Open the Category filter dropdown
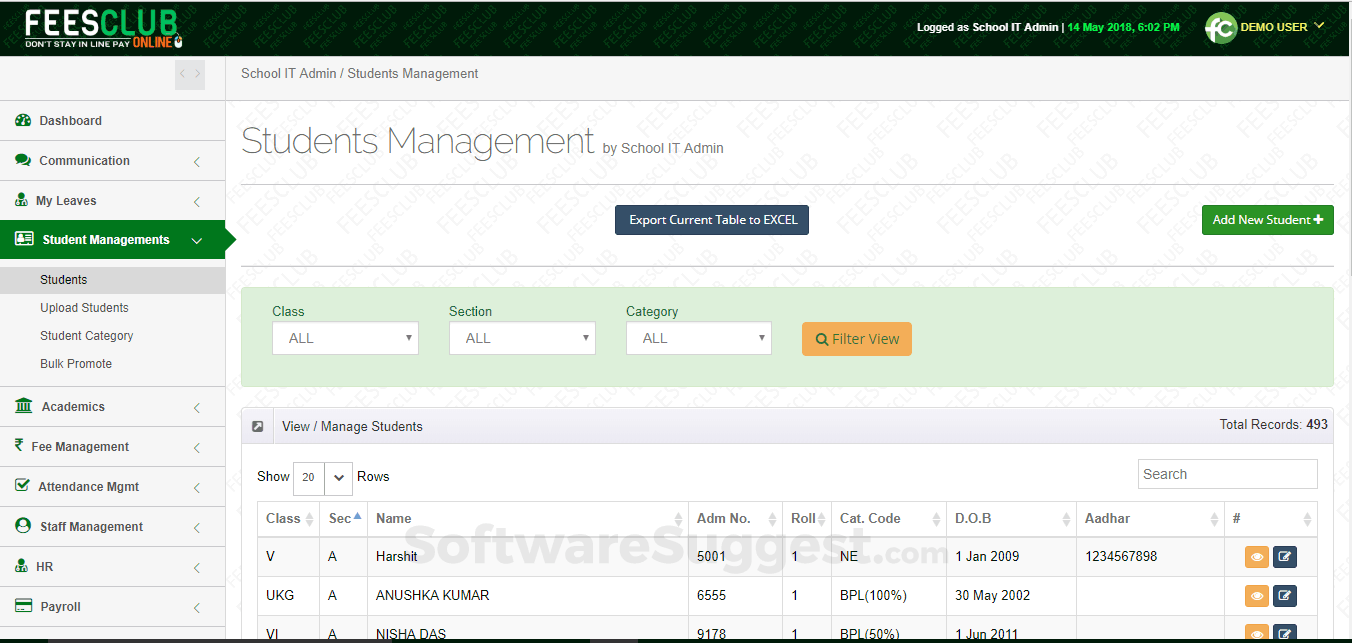This screenshot has height=643, width=1352. pyautogui.click(x=699, y=338)
